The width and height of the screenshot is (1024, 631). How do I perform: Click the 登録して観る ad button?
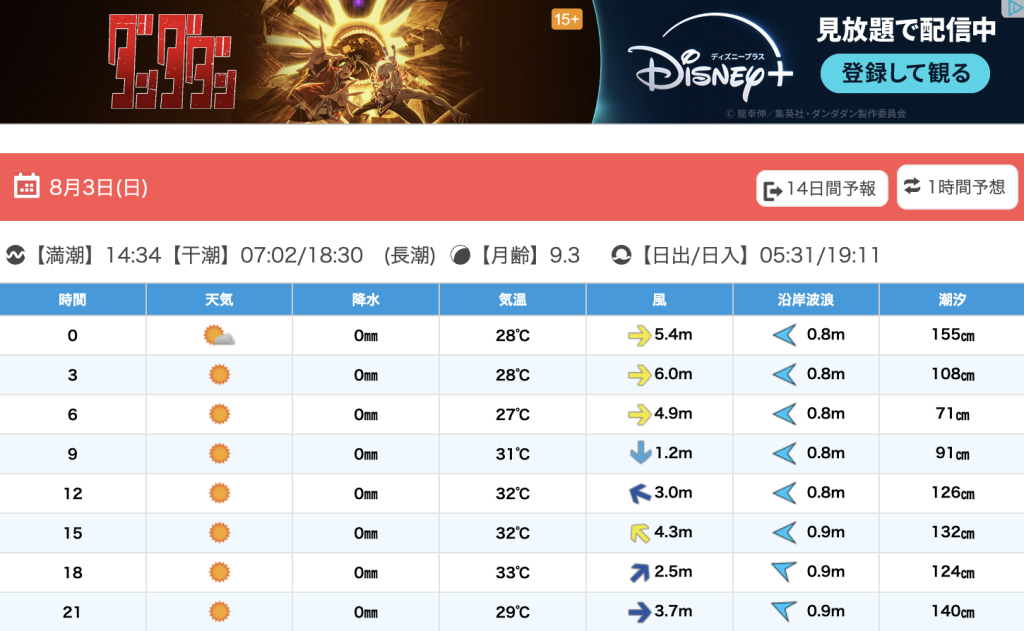click(x=905, y=73)
